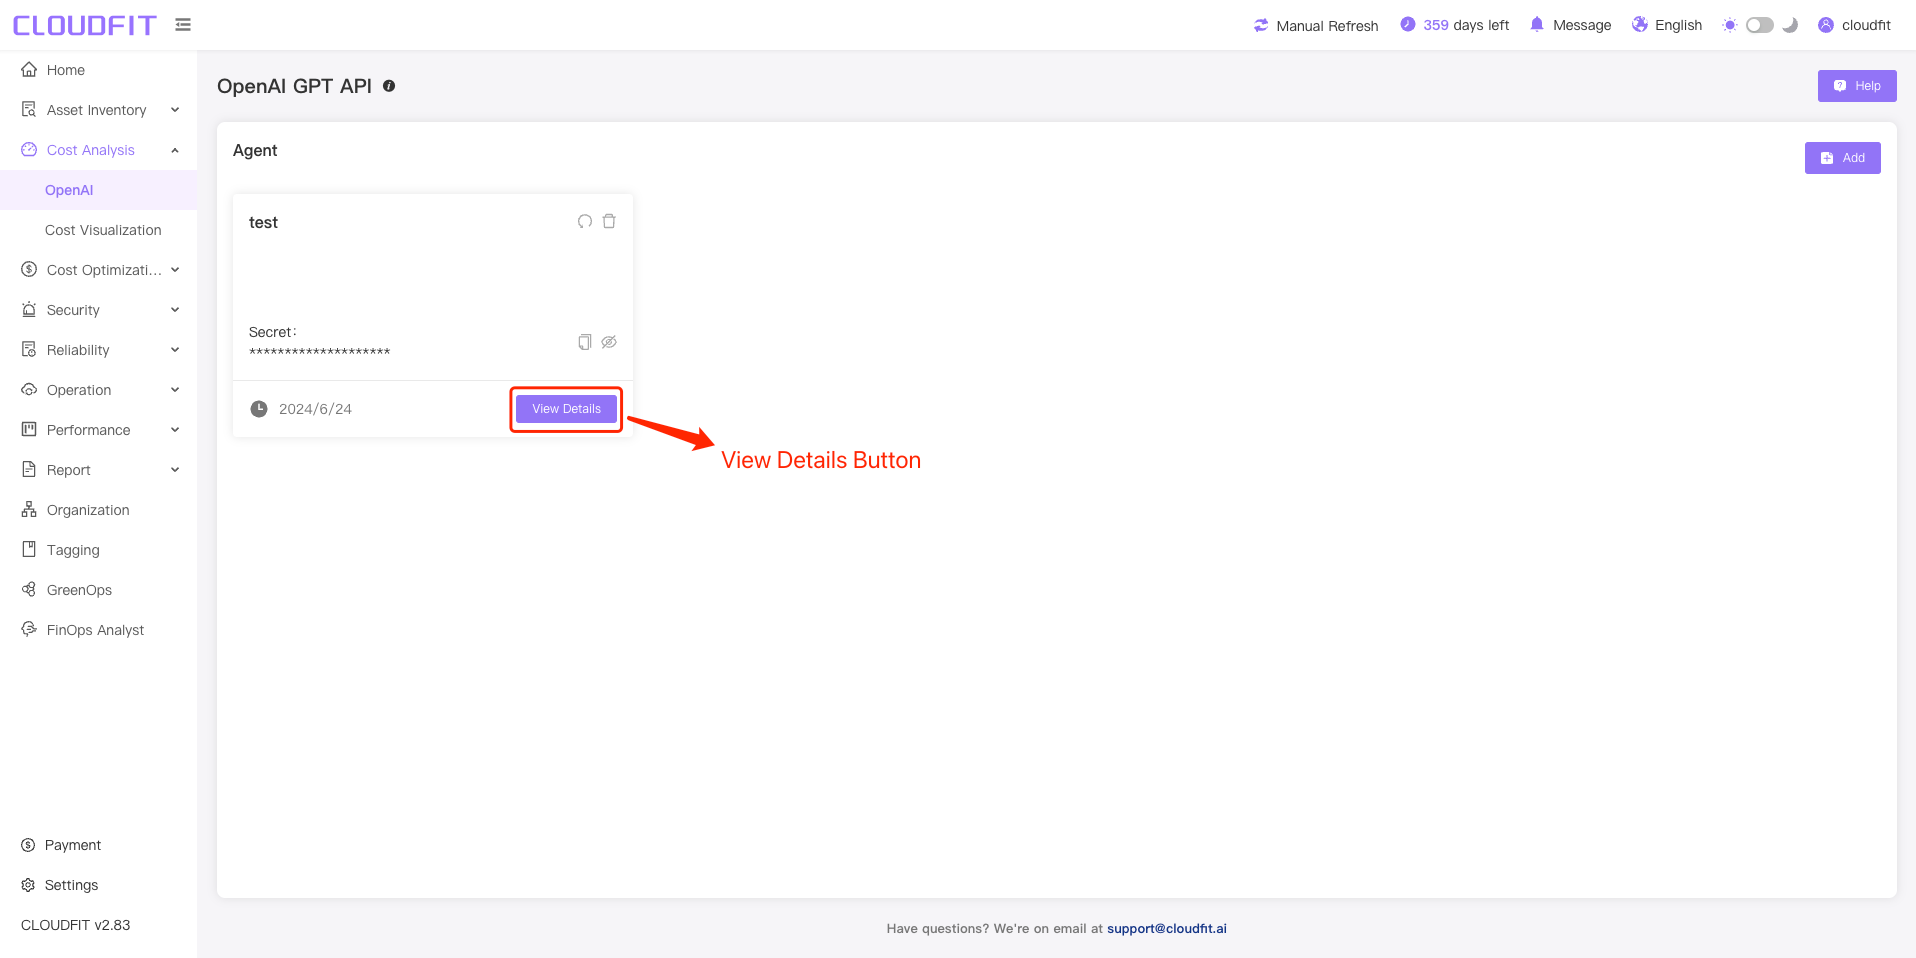Image resolution: width=1916 pixels, height=958 pixels.
Task: Refresh the test agent card
Action: pos(585,221)
